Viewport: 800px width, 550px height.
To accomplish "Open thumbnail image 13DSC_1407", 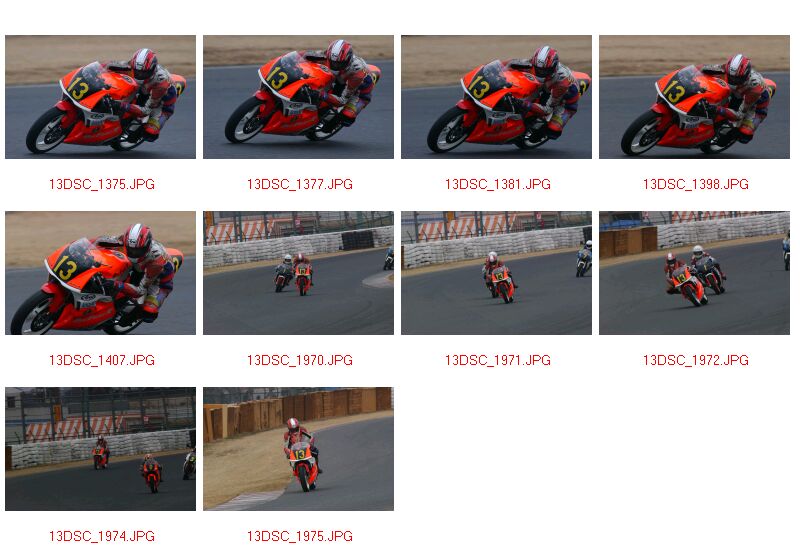I will pyautogui.click(x=101, y=273).
